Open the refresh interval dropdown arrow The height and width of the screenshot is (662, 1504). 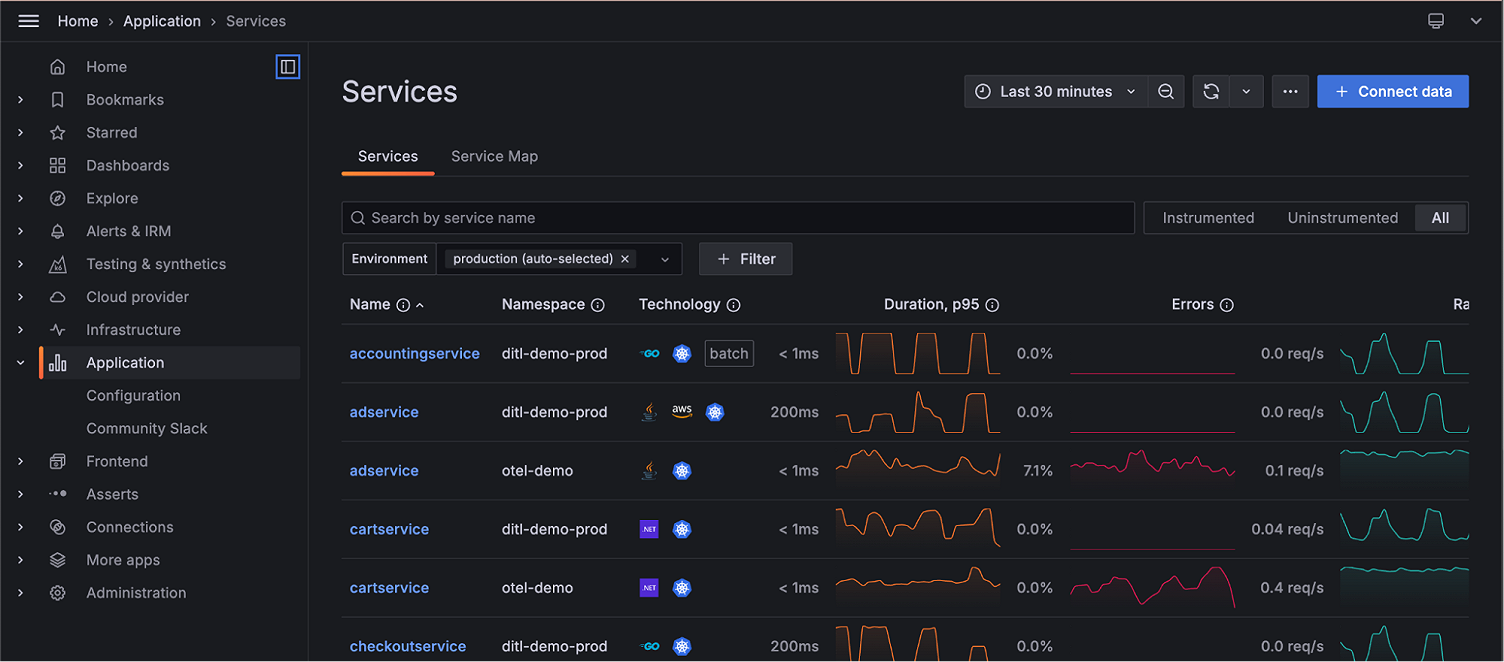[x=1246, y=91]
